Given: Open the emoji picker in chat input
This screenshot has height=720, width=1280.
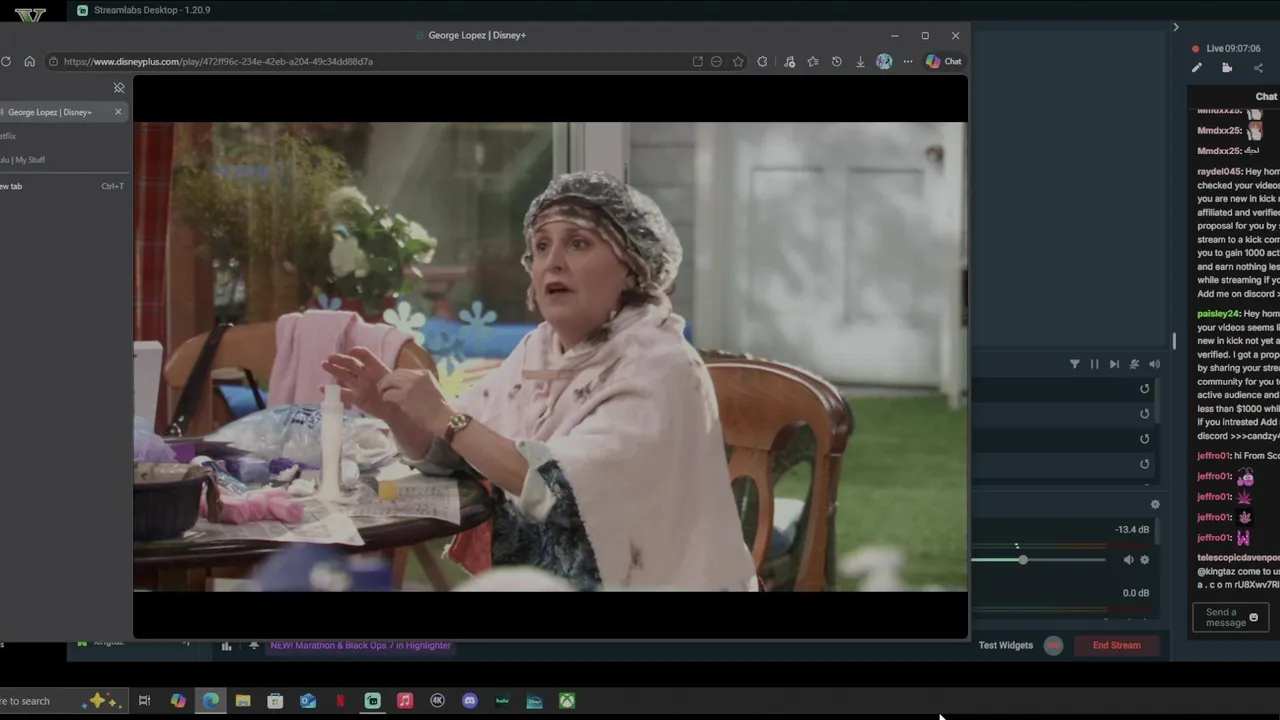Looking at the screenshot, I should 1254,617.
